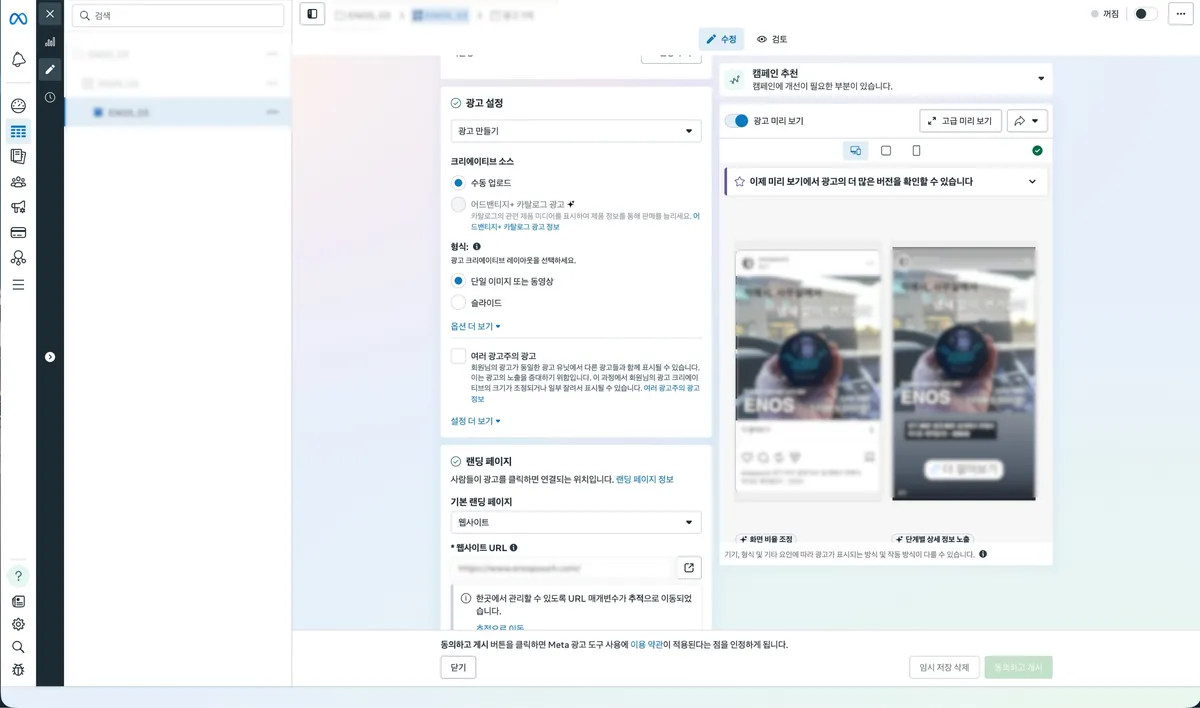Viewport: 1200px width, 708px height.
Task: Open the all tools hamburger menu
Action: tap(18, 284)
